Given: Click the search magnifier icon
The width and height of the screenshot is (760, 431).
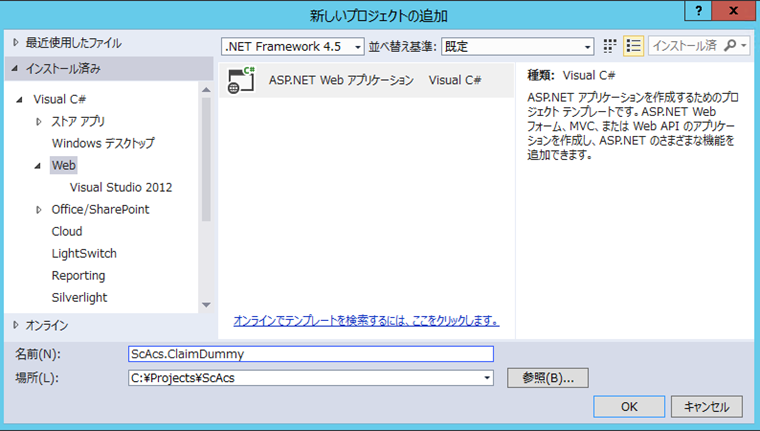Looking at the screenshot, I should click(x=729, y=46).
